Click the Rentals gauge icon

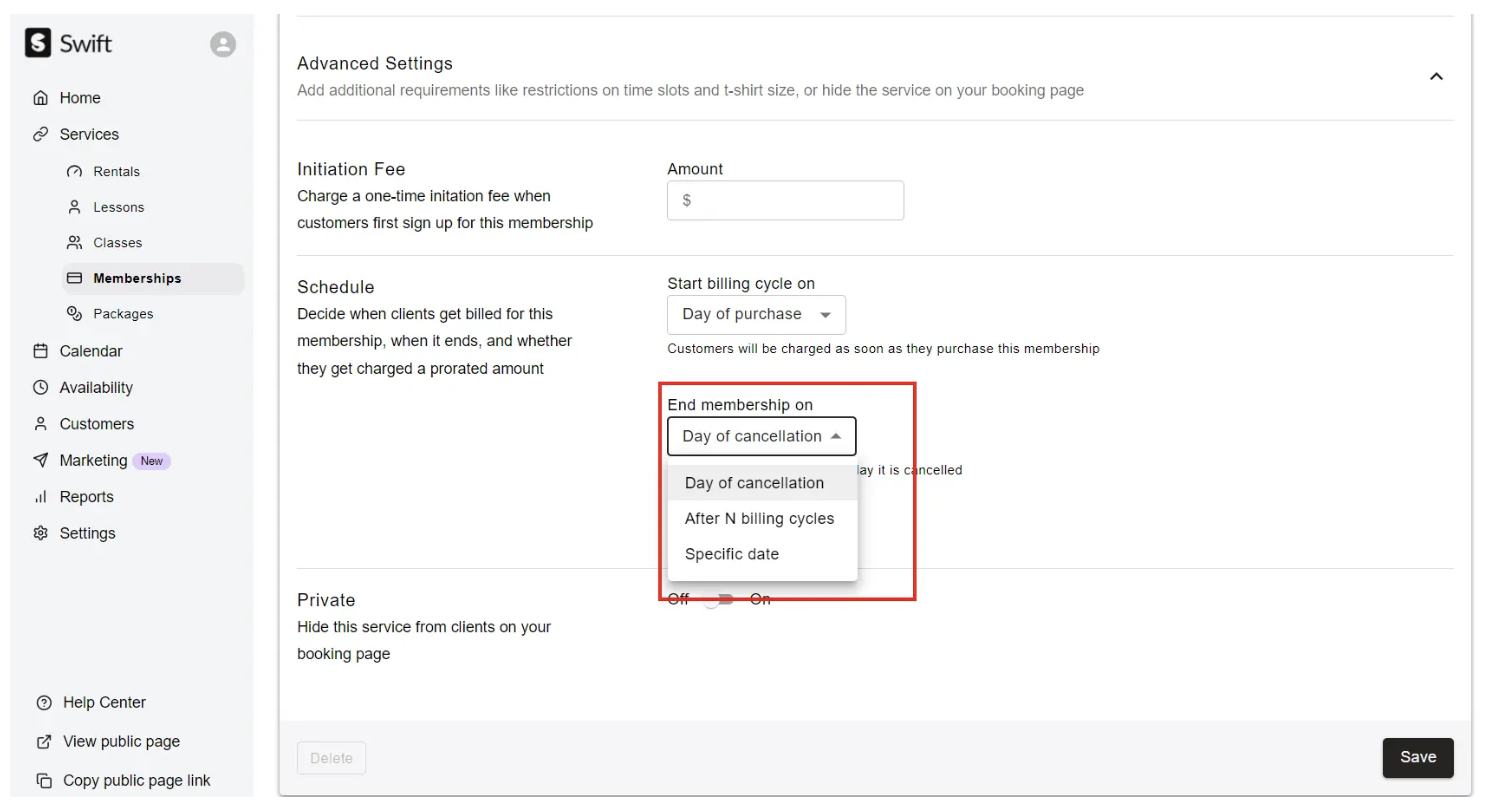click(x=74, y=172)
